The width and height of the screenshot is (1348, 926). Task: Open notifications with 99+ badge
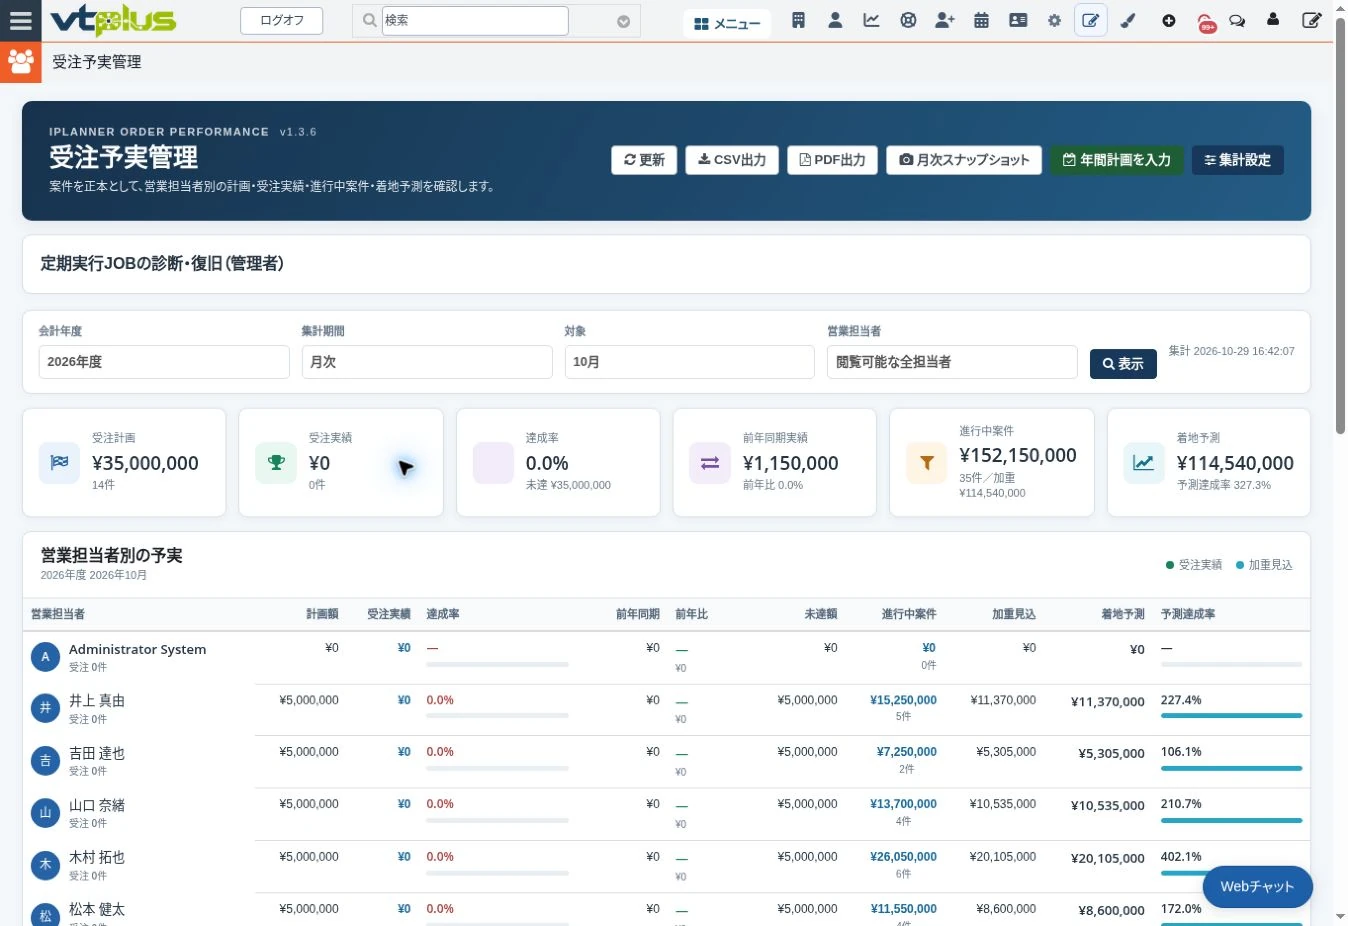1206,22
